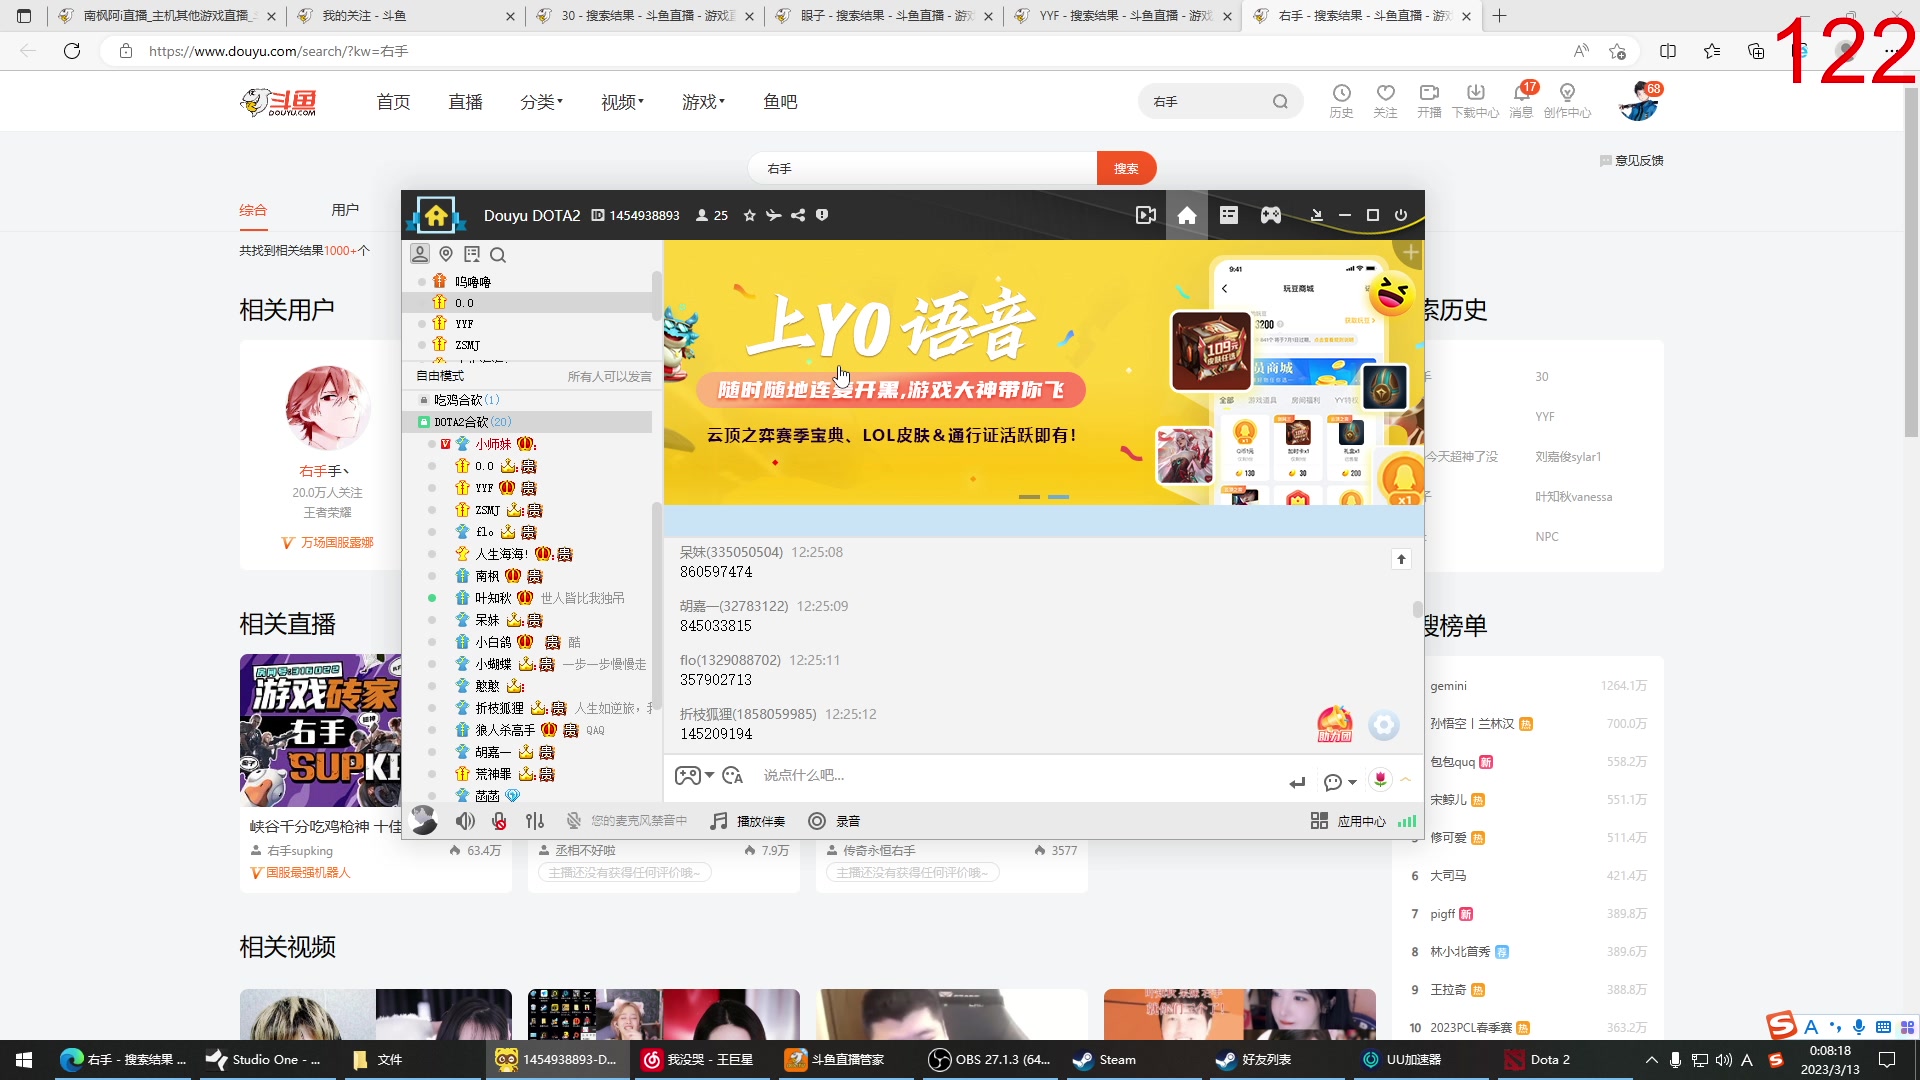Screen dimensions: 1920x1080
Task: Open the cheer team 助力团 icon
Action: tap(1335, 724)
